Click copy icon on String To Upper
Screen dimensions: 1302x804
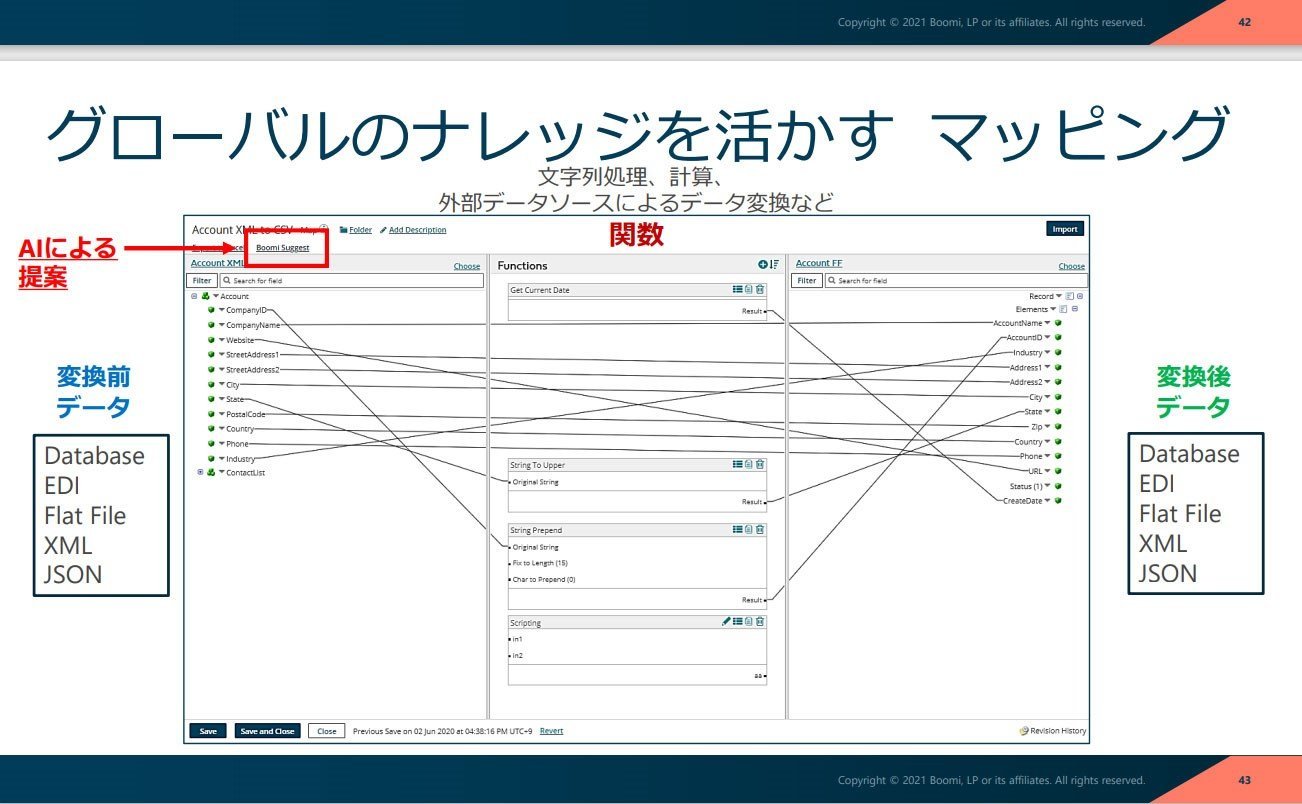tap(749, 464)
